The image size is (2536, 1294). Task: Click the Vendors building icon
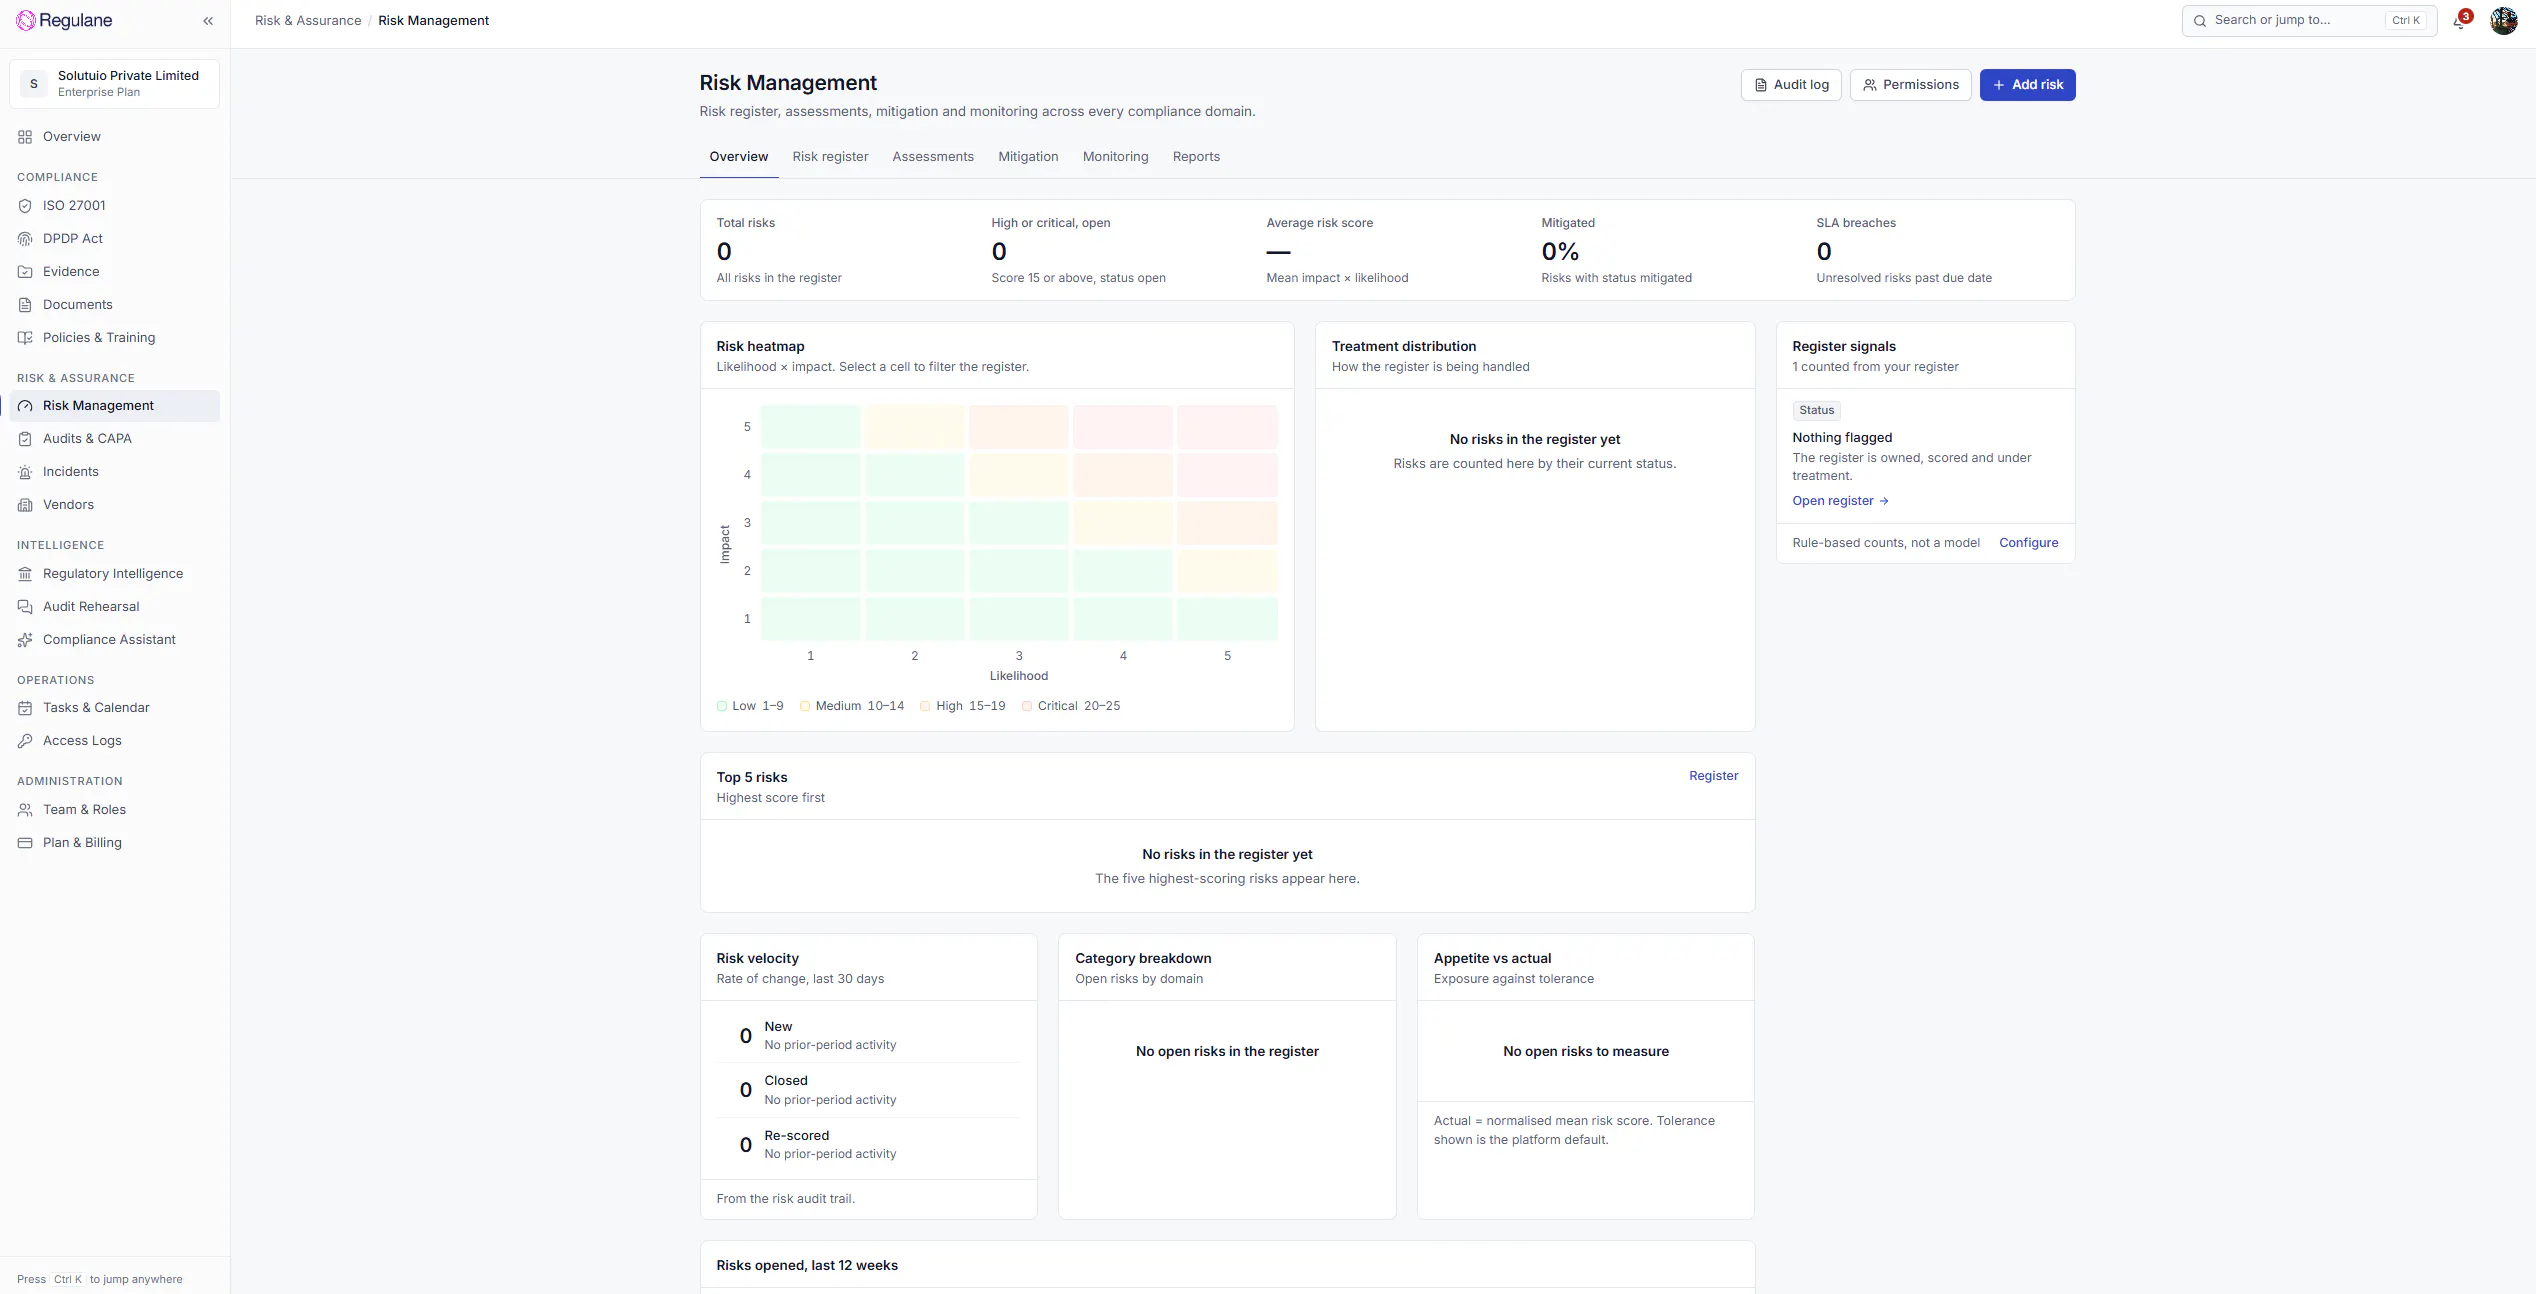[x=25, y=505]
